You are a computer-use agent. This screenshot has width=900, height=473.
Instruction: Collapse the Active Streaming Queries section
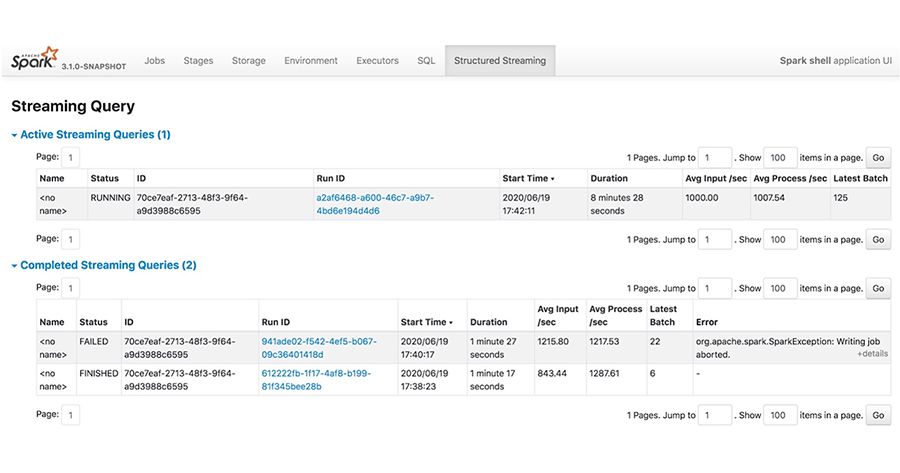[x=95, y=134]
